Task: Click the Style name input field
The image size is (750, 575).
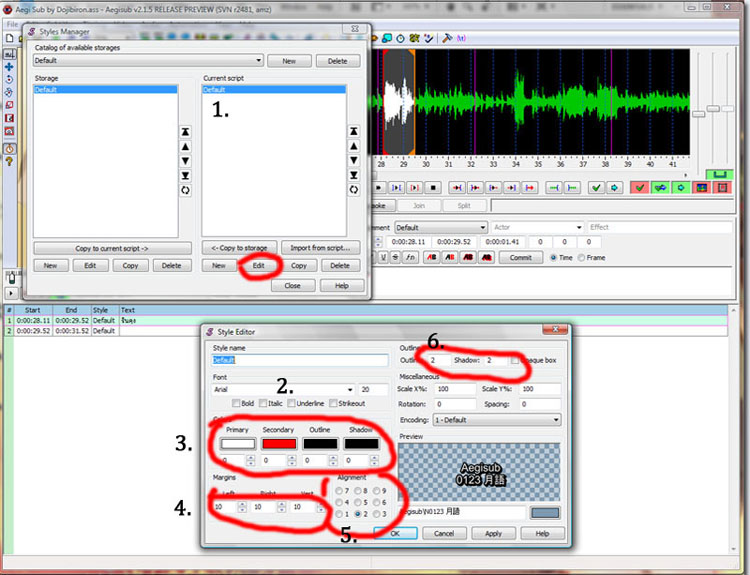Action: [300, 360]
